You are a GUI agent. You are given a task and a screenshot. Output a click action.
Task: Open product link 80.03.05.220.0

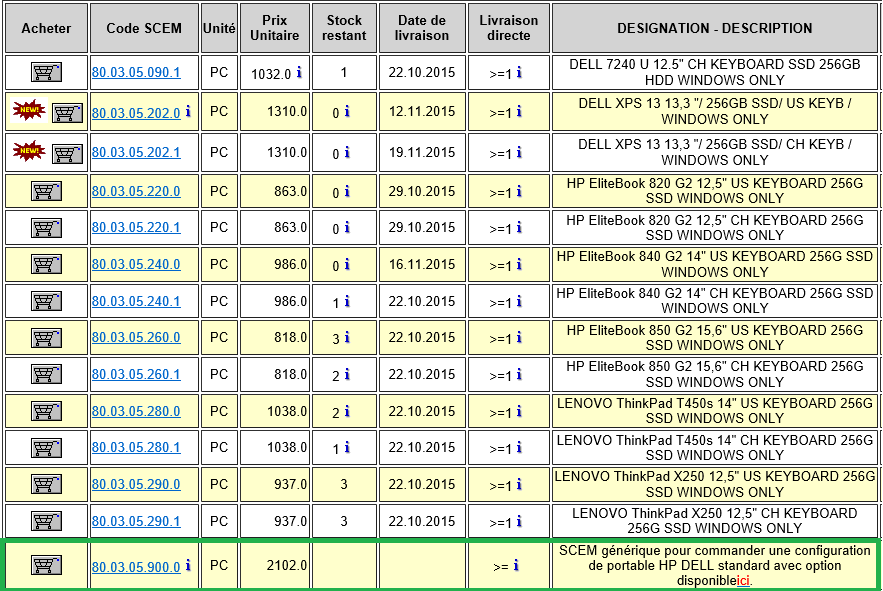click(136, 192)
